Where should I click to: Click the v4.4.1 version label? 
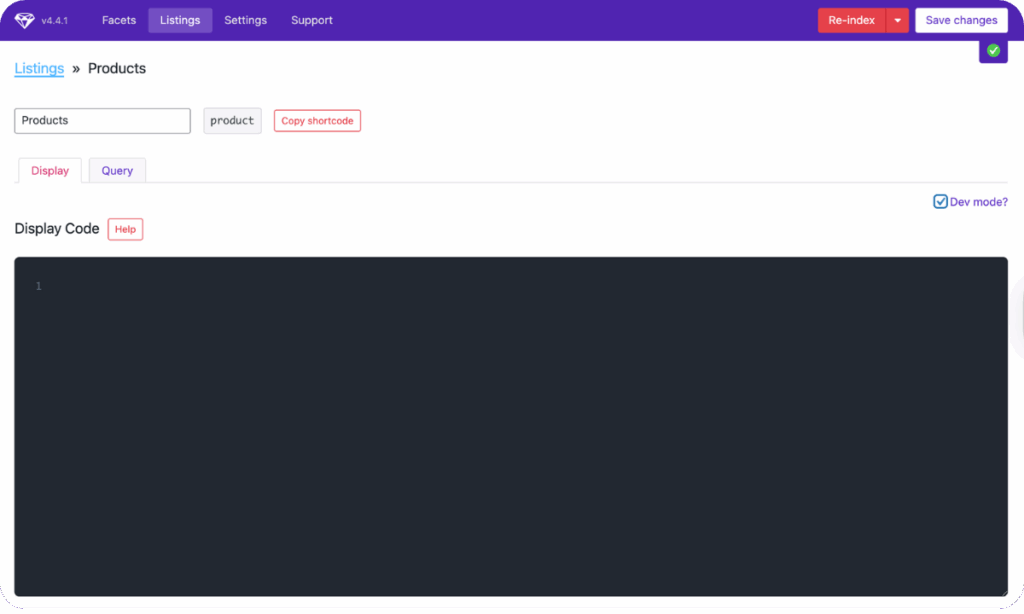click(x=55, y=21)
